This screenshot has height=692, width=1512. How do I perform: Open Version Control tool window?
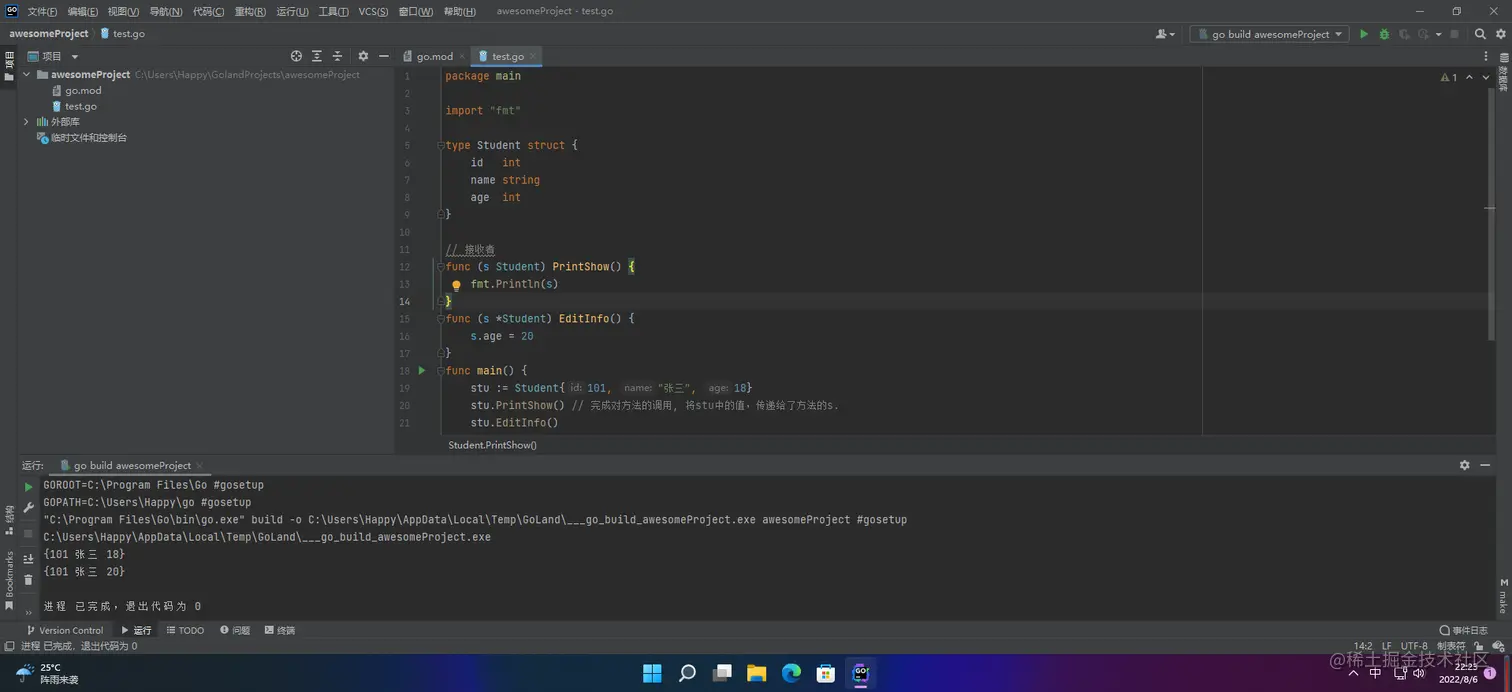[64, 630]
